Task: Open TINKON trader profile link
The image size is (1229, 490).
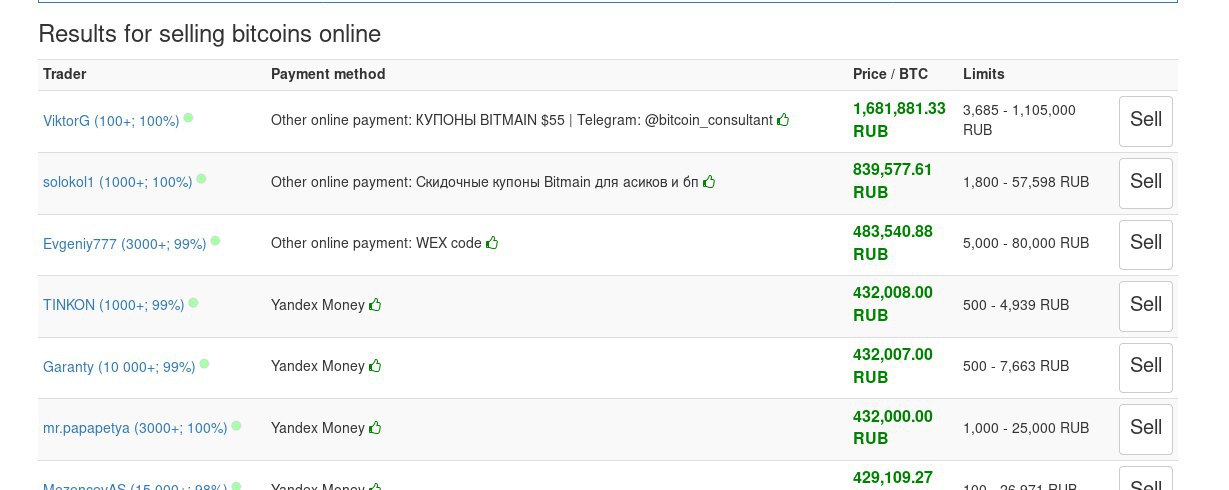Action: point(114,305)
